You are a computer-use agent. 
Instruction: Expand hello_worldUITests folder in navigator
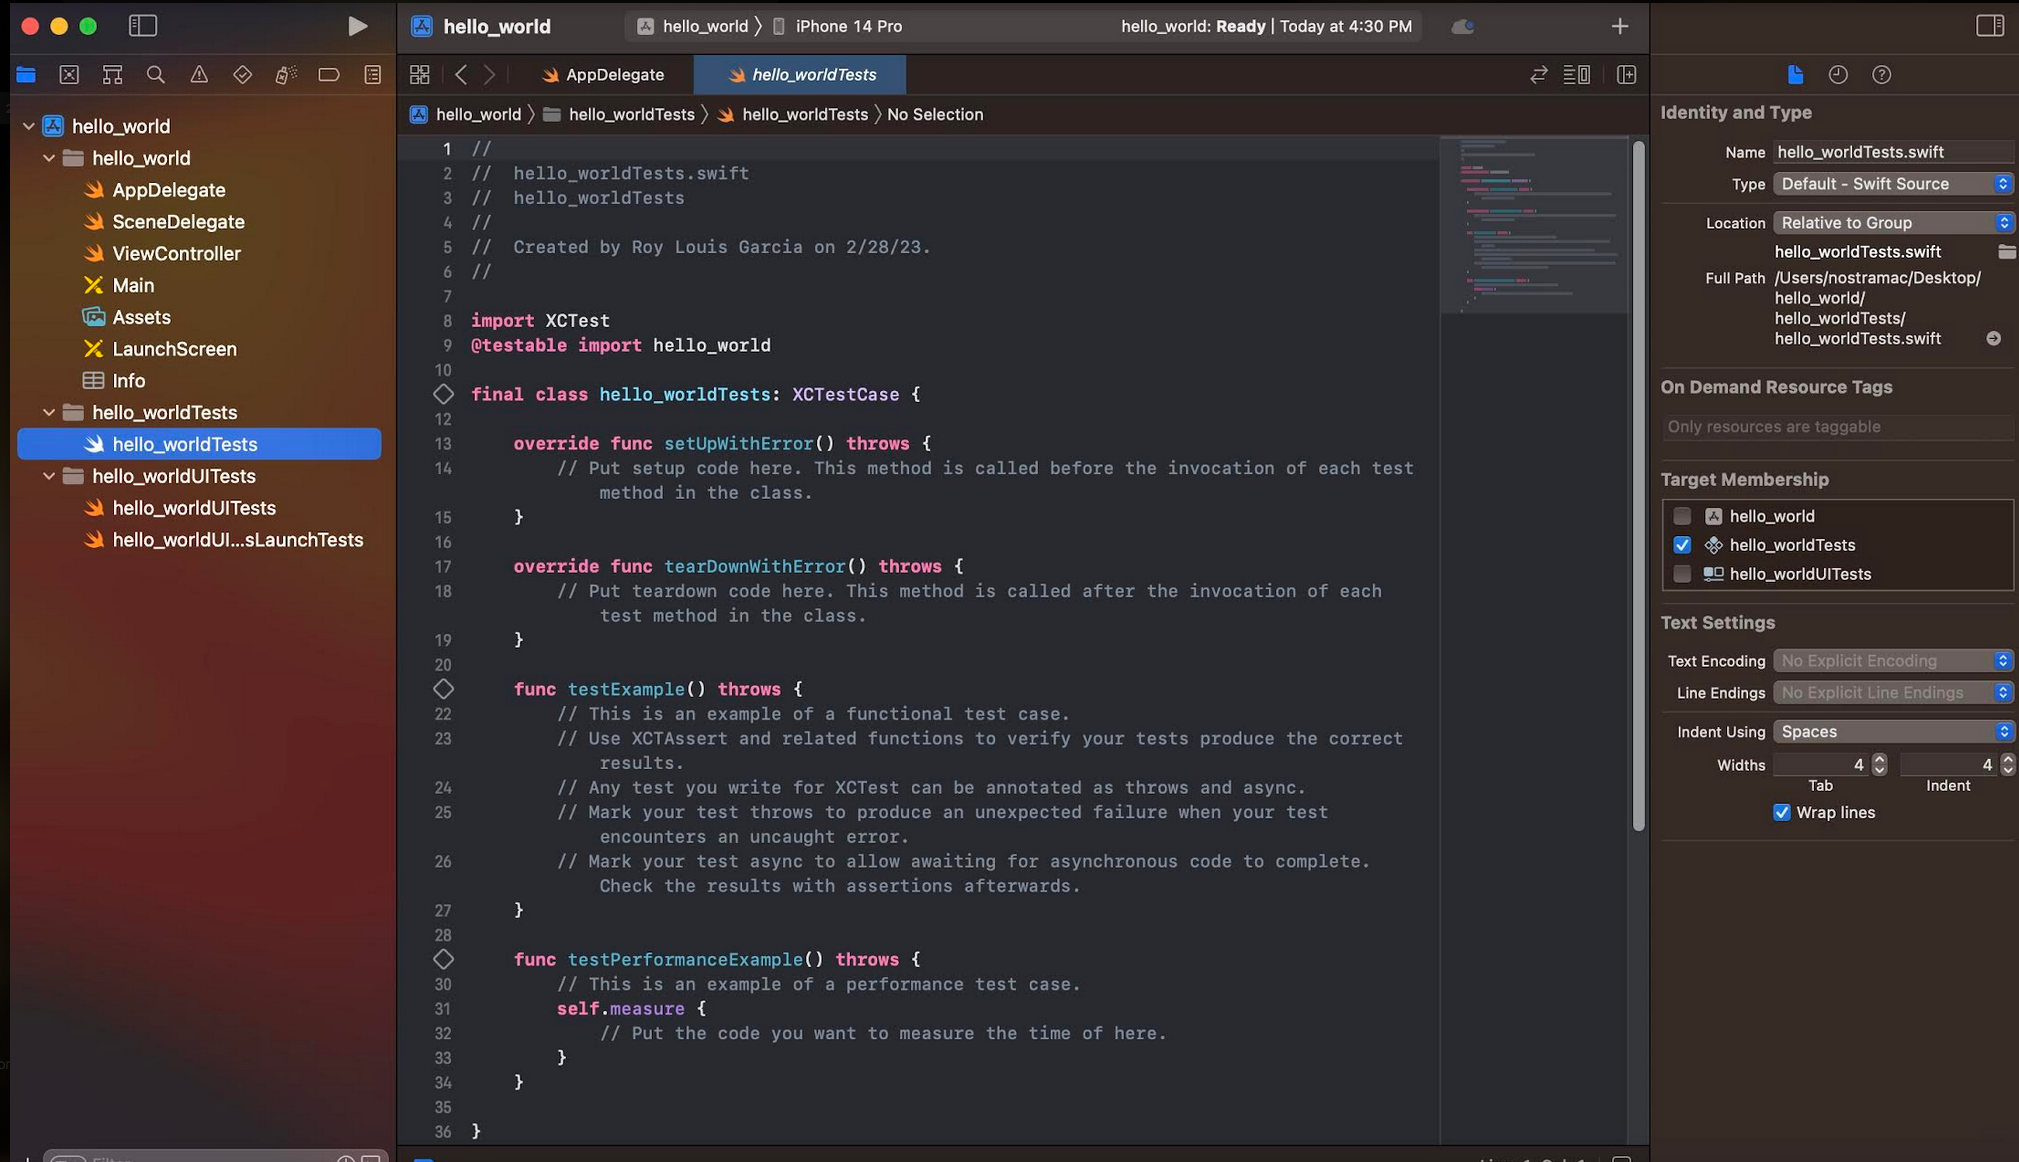click(49, 476)
